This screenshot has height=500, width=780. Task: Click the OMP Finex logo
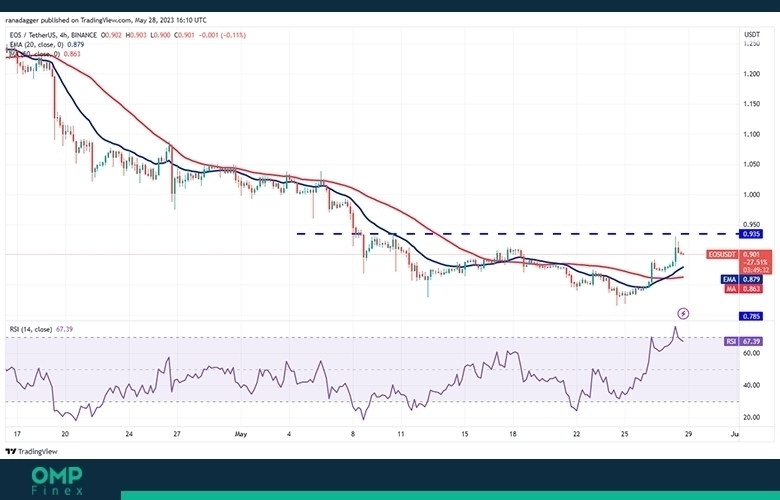point(57,481)
